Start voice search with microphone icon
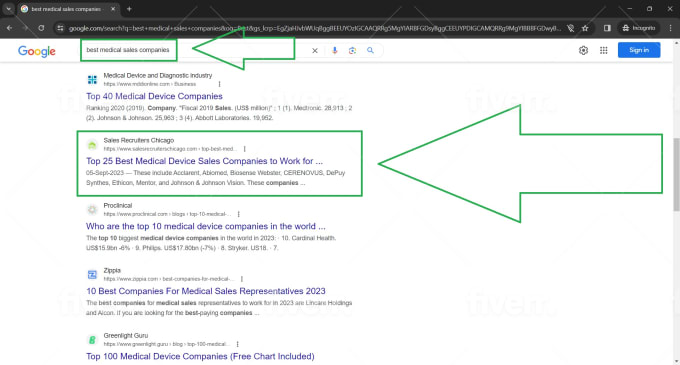The width and height of the screenshot is (680, 365). (x=334, y=51)
